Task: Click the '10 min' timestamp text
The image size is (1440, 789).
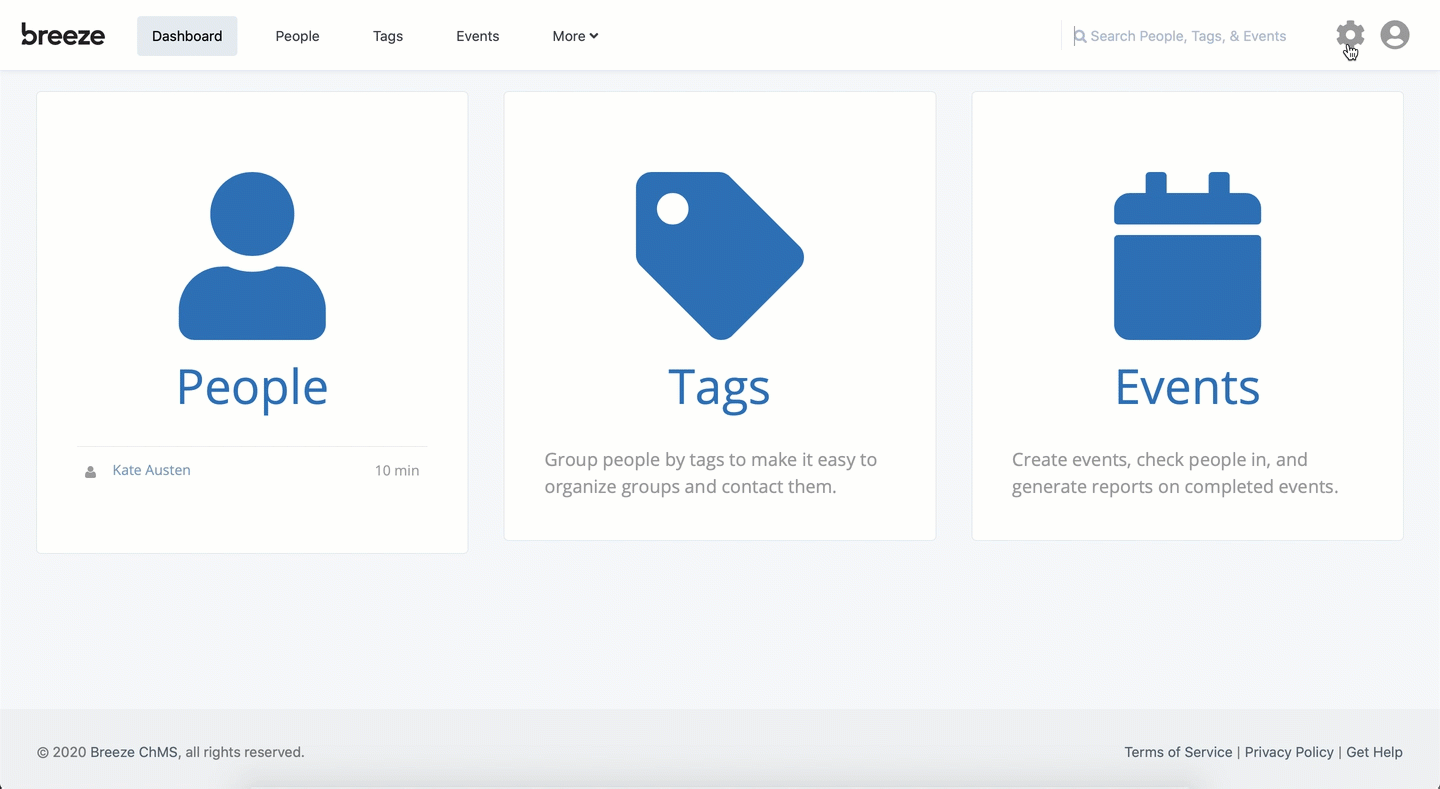Action: 397,470
